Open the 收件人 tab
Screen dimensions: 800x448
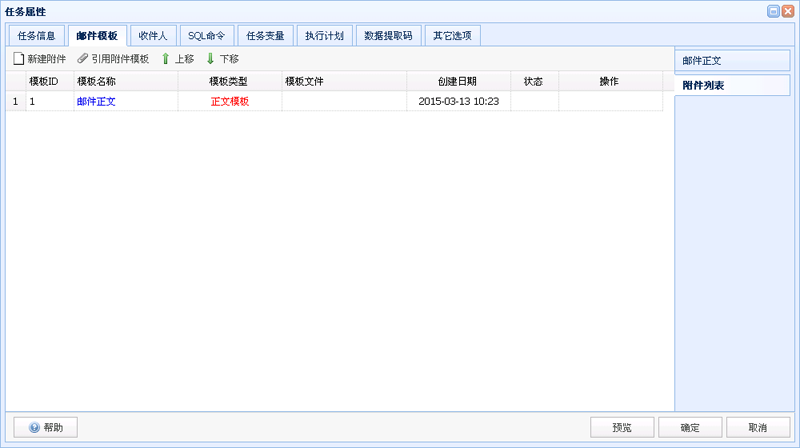pos(154,35)
